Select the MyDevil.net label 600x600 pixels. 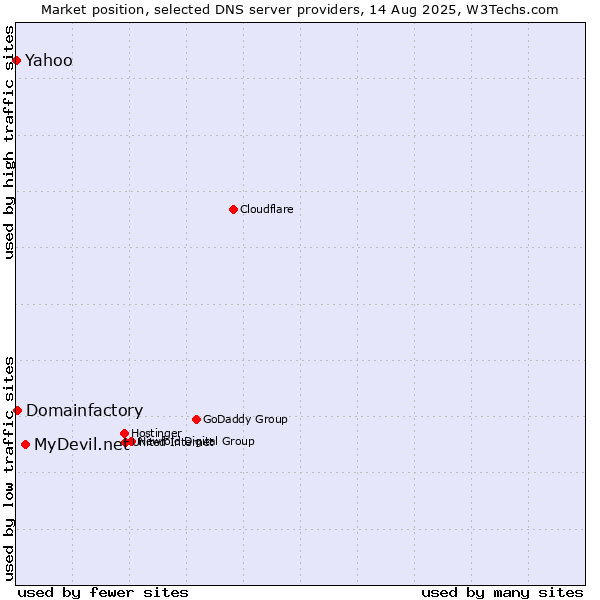click(x=82, y=444)
